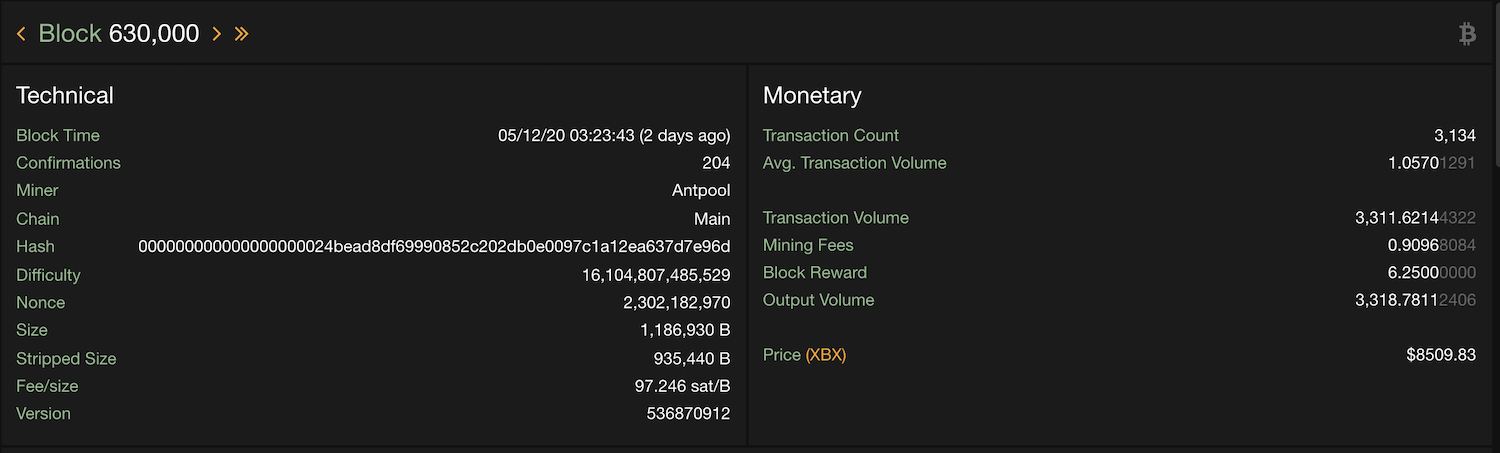Click the Transaction Count value 3,134
The image size is (1500, 453).
pyautogui.click(x=1455, y=135)
